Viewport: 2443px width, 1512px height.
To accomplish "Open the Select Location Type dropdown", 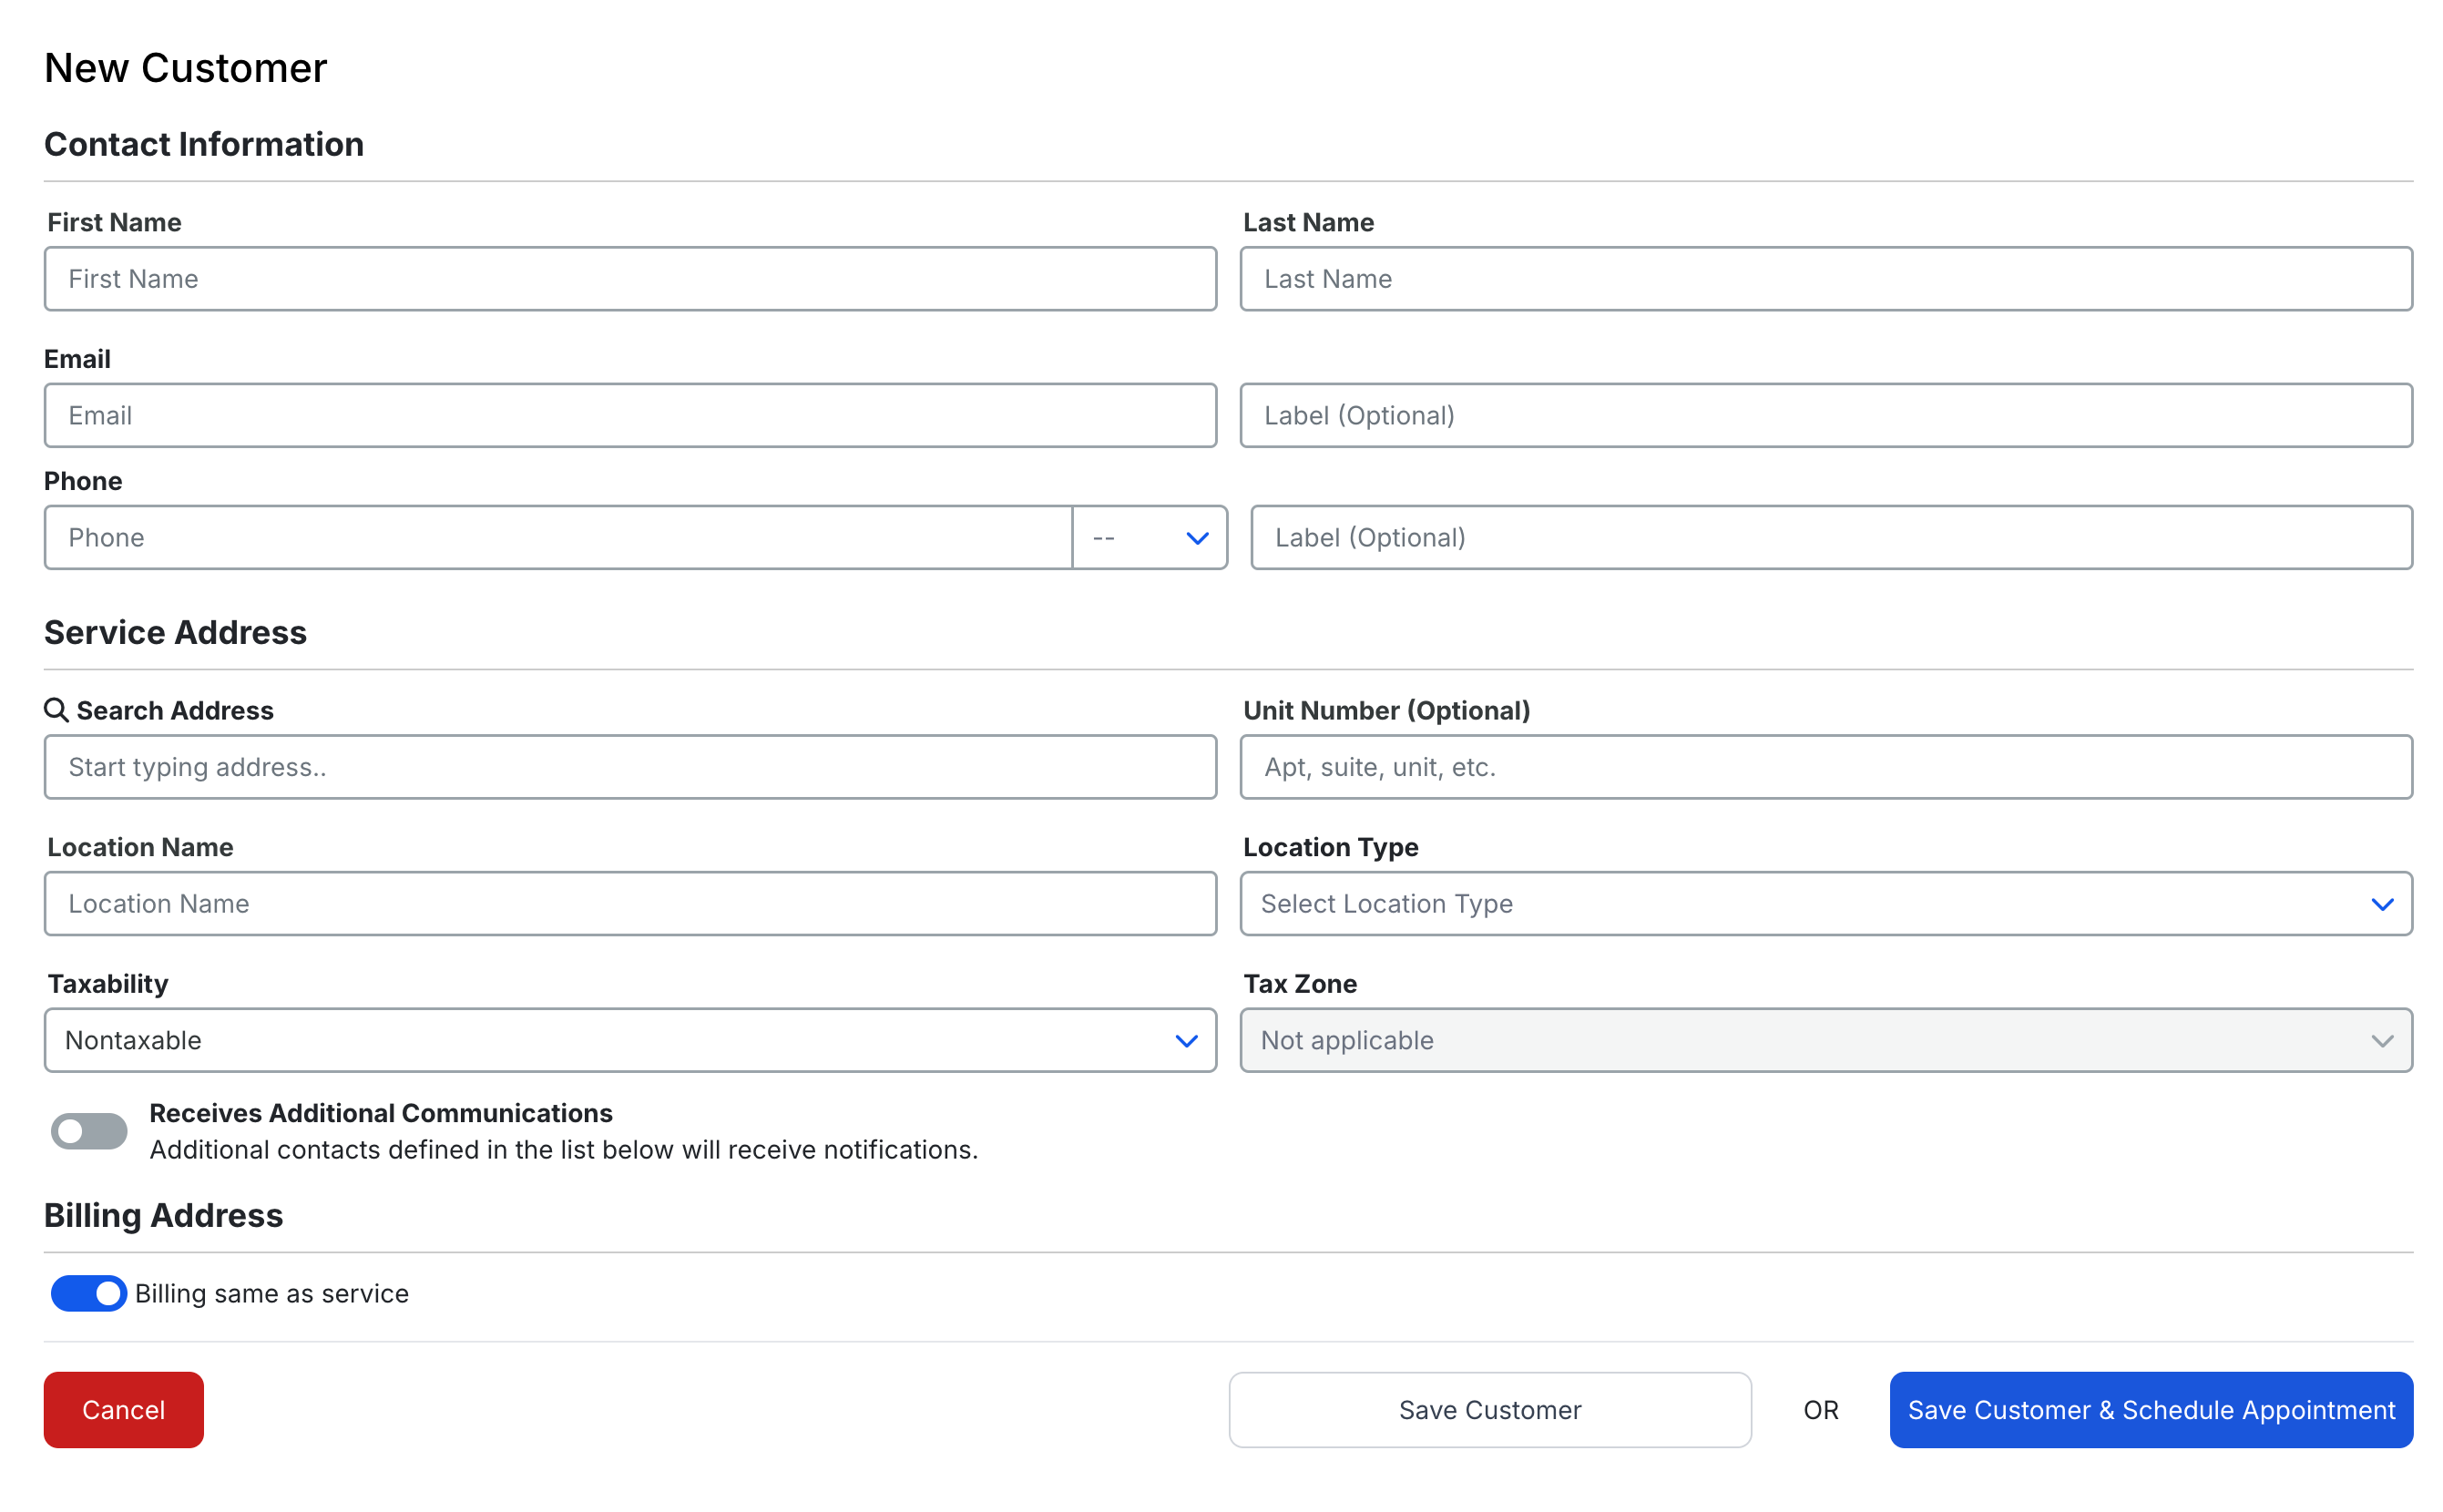I will click(1826, 904).
